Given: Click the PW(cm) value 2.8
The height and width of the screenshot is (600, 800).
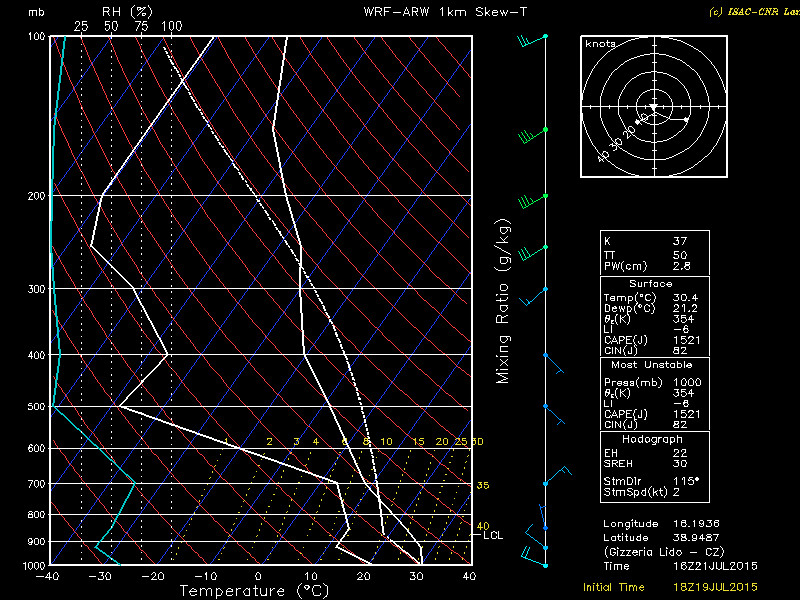Looking at the screenshot, I should (x=682, y=266).
